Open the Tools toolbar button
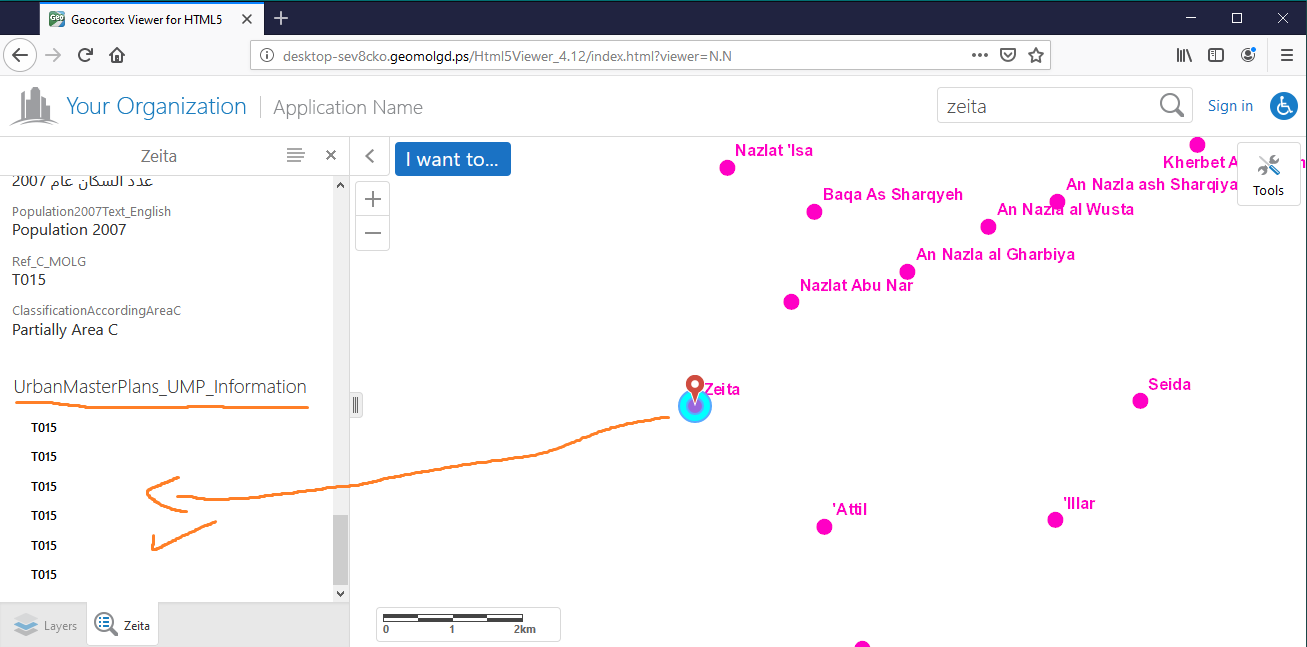1307x647 pixels. click(x=1268, y=174)
